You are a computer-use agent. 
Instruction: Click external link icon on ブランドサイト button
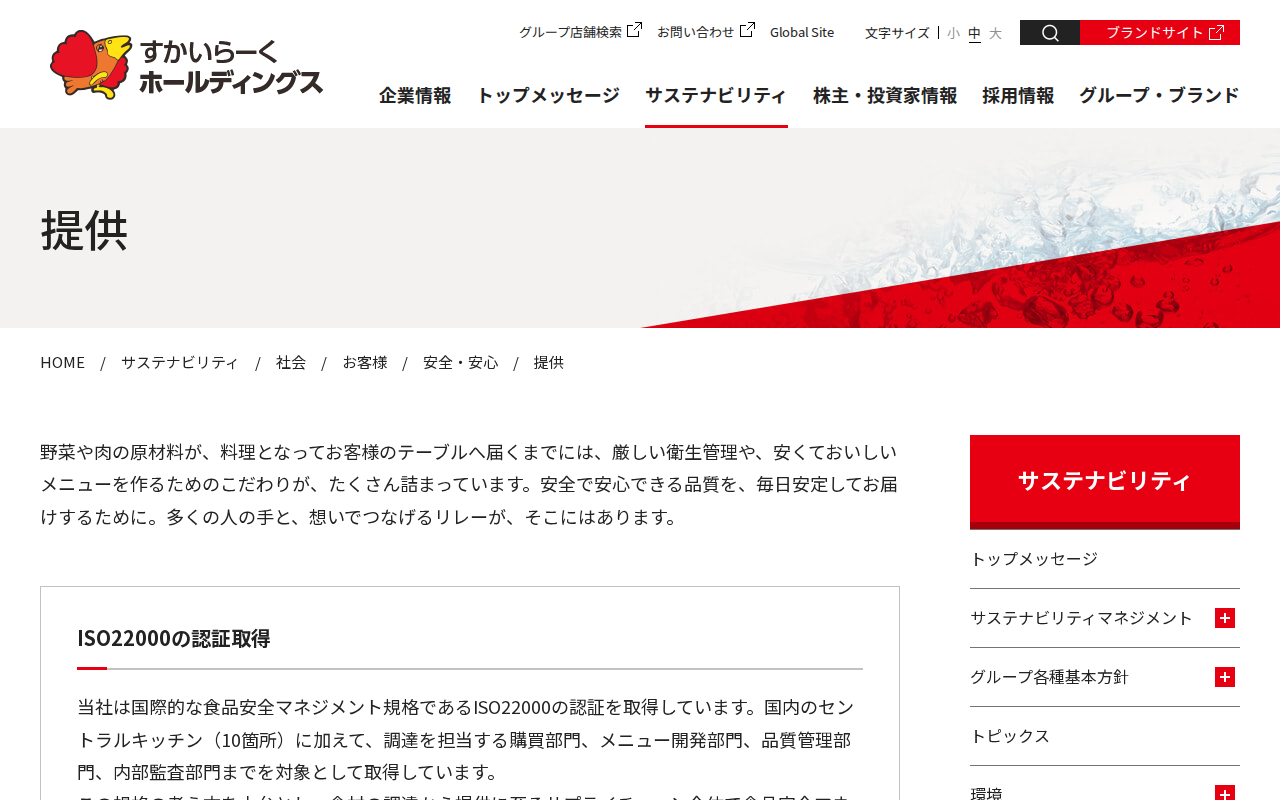point(1216,33)
